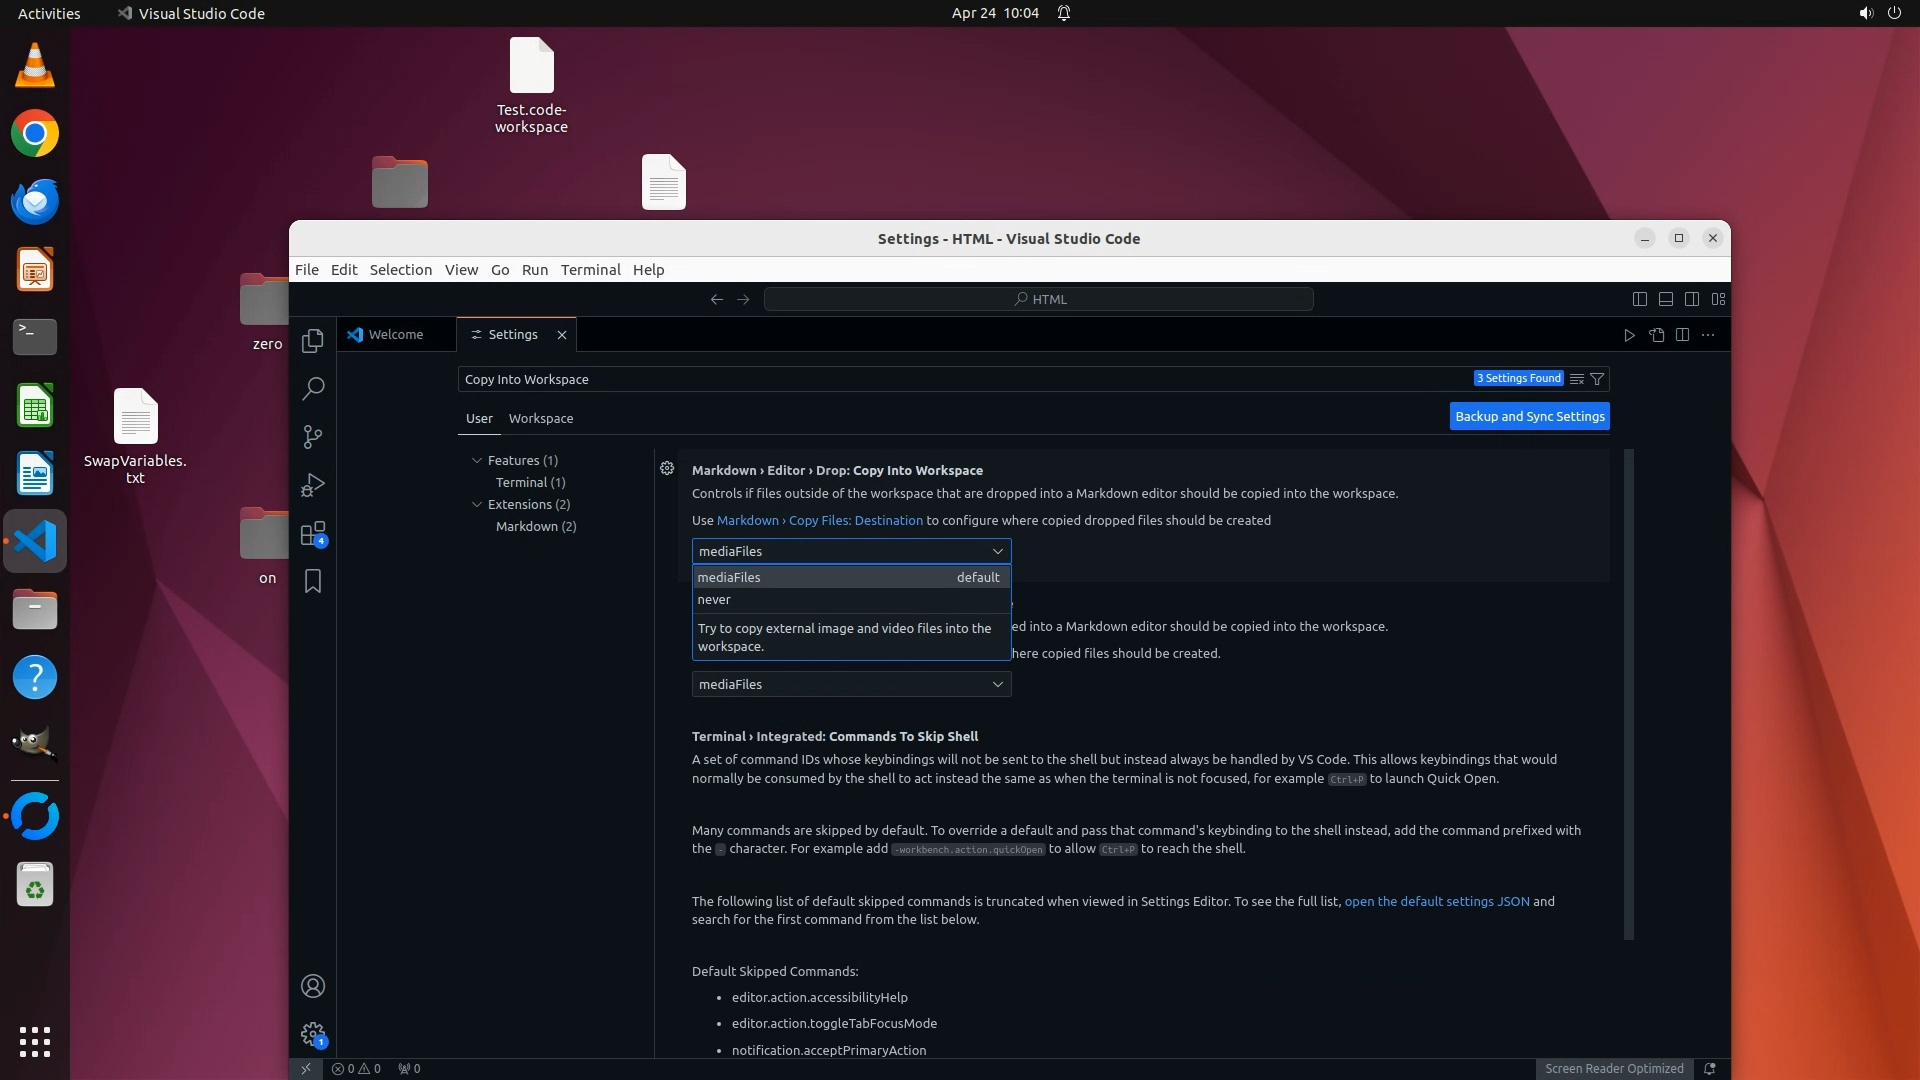Open the Explorer view in activity bar
1920x1080 pixels.
click(x=313, y=340)
